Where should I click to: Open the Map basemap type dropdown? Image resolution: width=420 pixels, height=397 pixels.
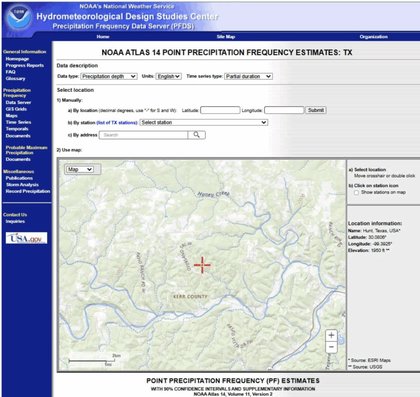coord(79,169)
